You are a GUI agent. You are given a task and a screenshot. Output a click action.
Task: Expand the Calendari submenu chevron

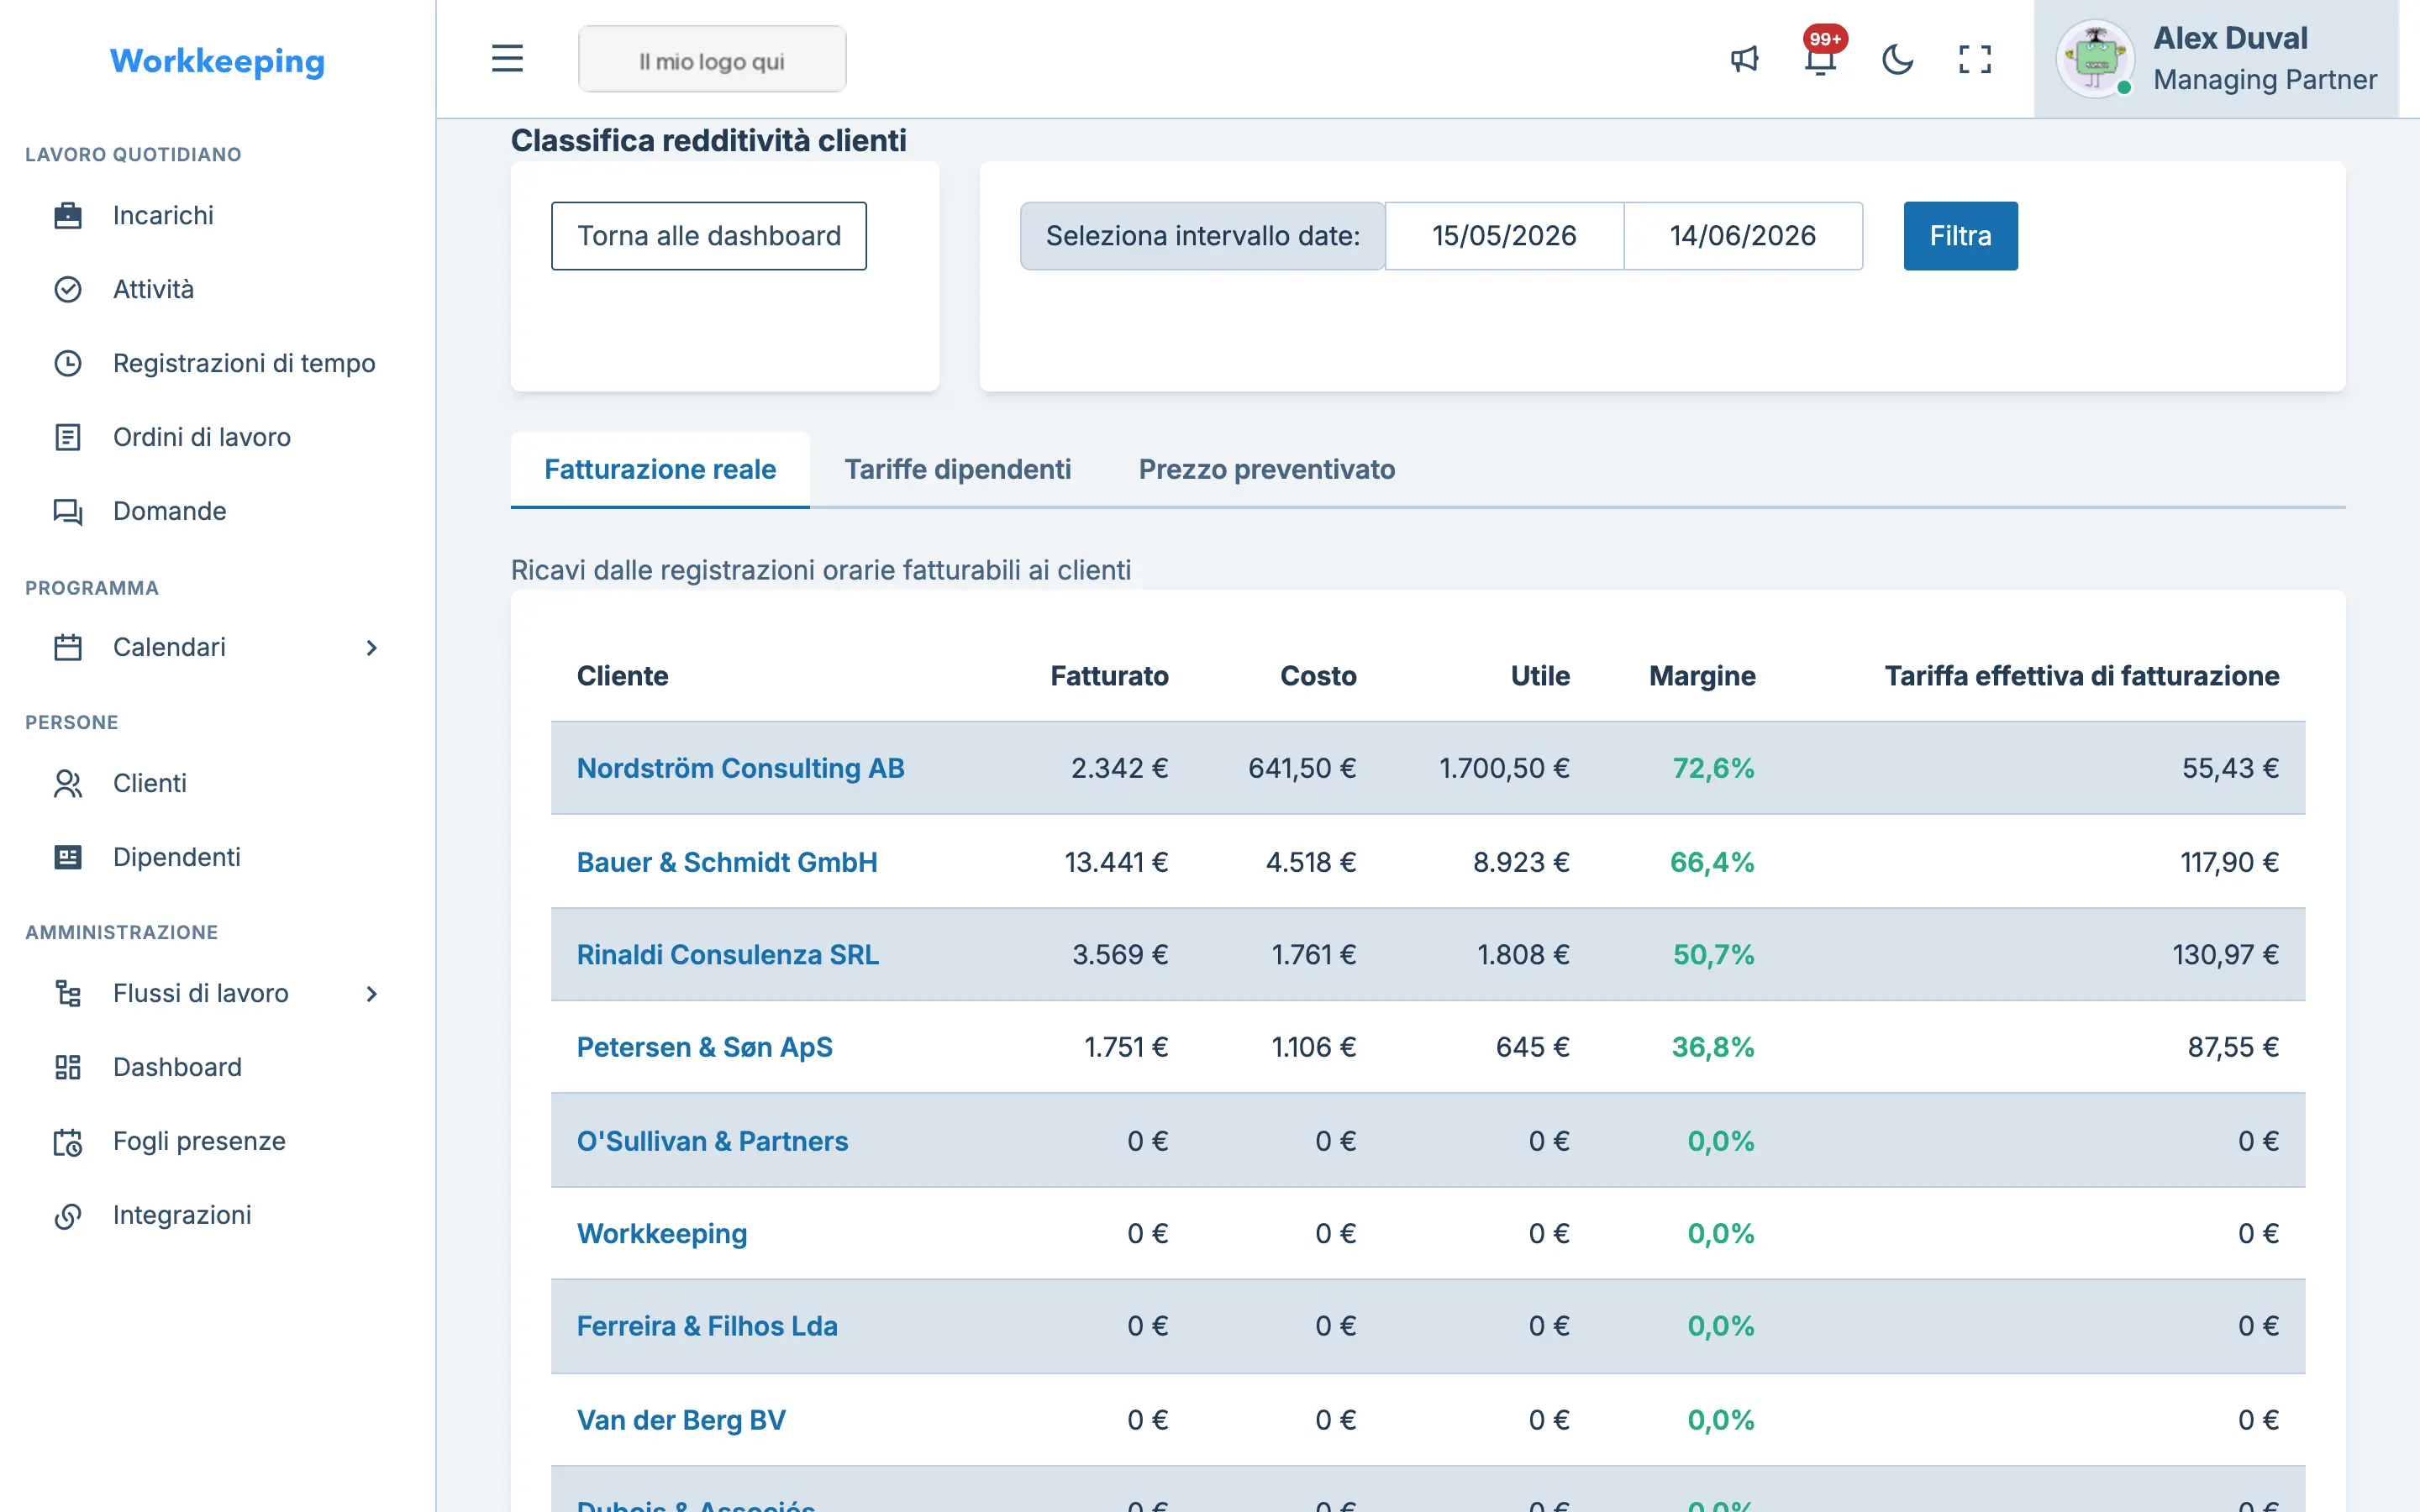tap(371, 647)
